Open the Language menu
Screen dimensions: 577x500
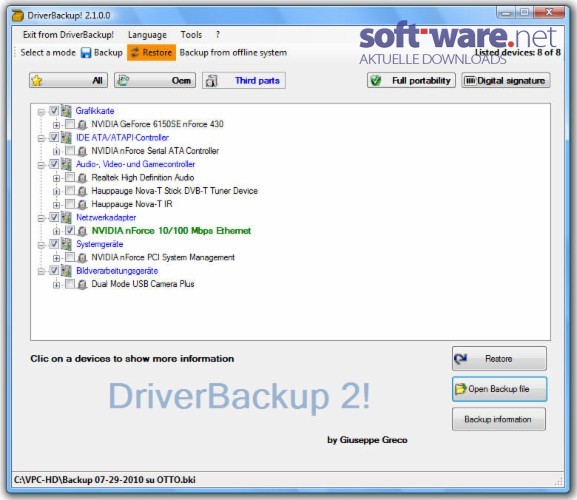[x=147, y=35]
